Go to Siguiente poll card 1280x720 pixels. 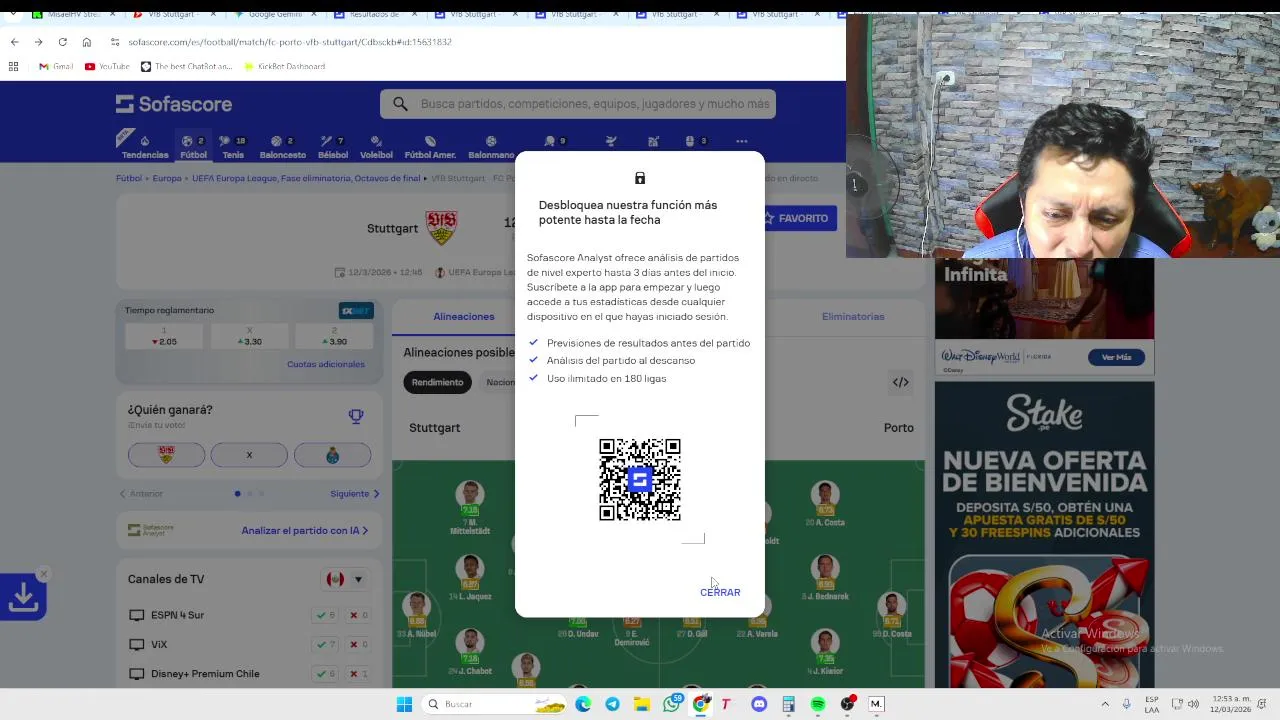(355, 494)
